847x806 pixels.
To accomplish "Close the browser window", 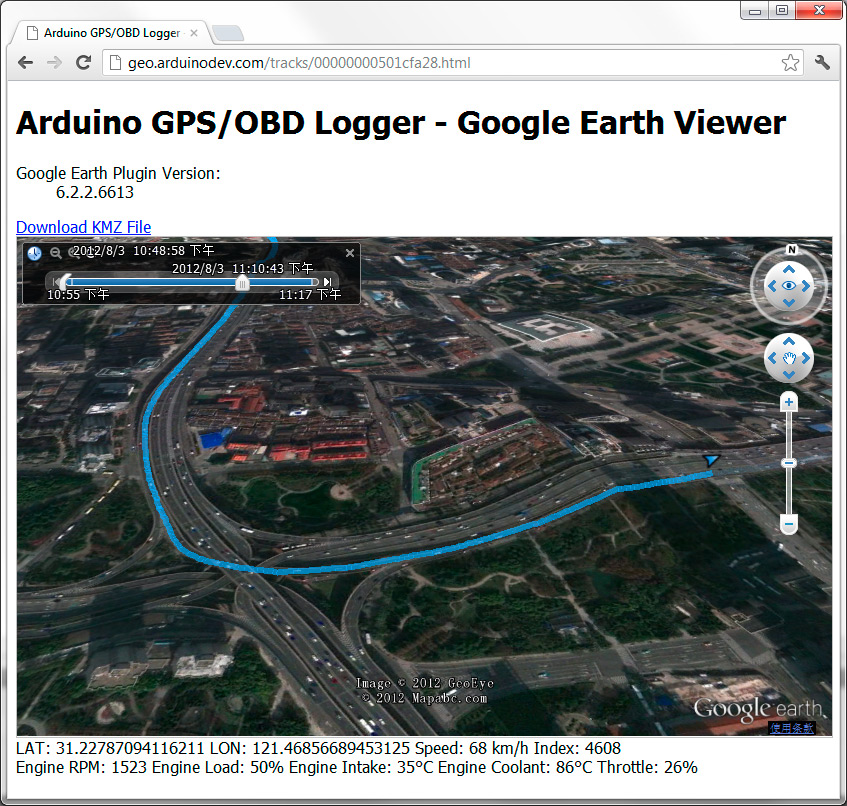I will (819, 11).
